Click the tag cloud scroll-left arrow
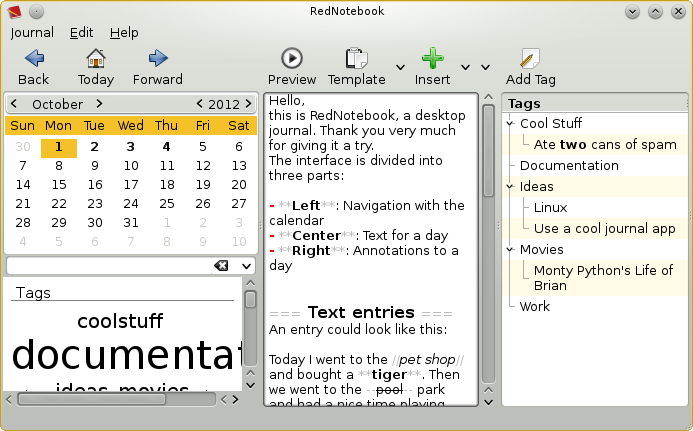The width and height of the screenshot is (693, 431). 9,400
